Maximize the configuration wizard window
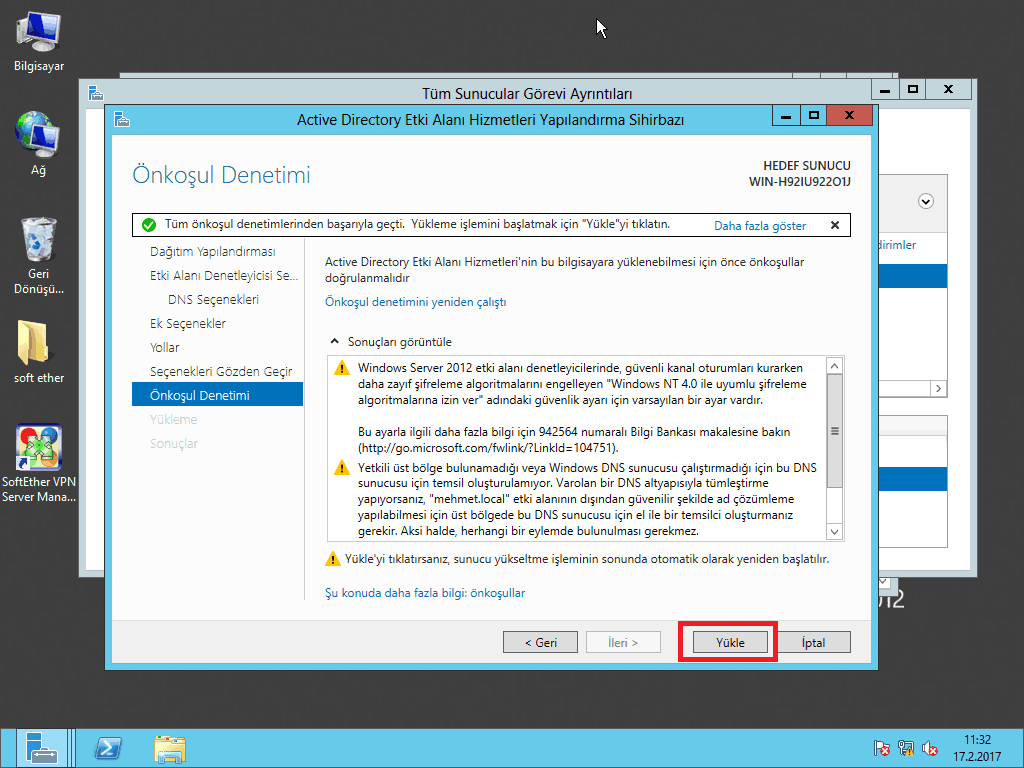1024x768 pixels. coord(814,116)
